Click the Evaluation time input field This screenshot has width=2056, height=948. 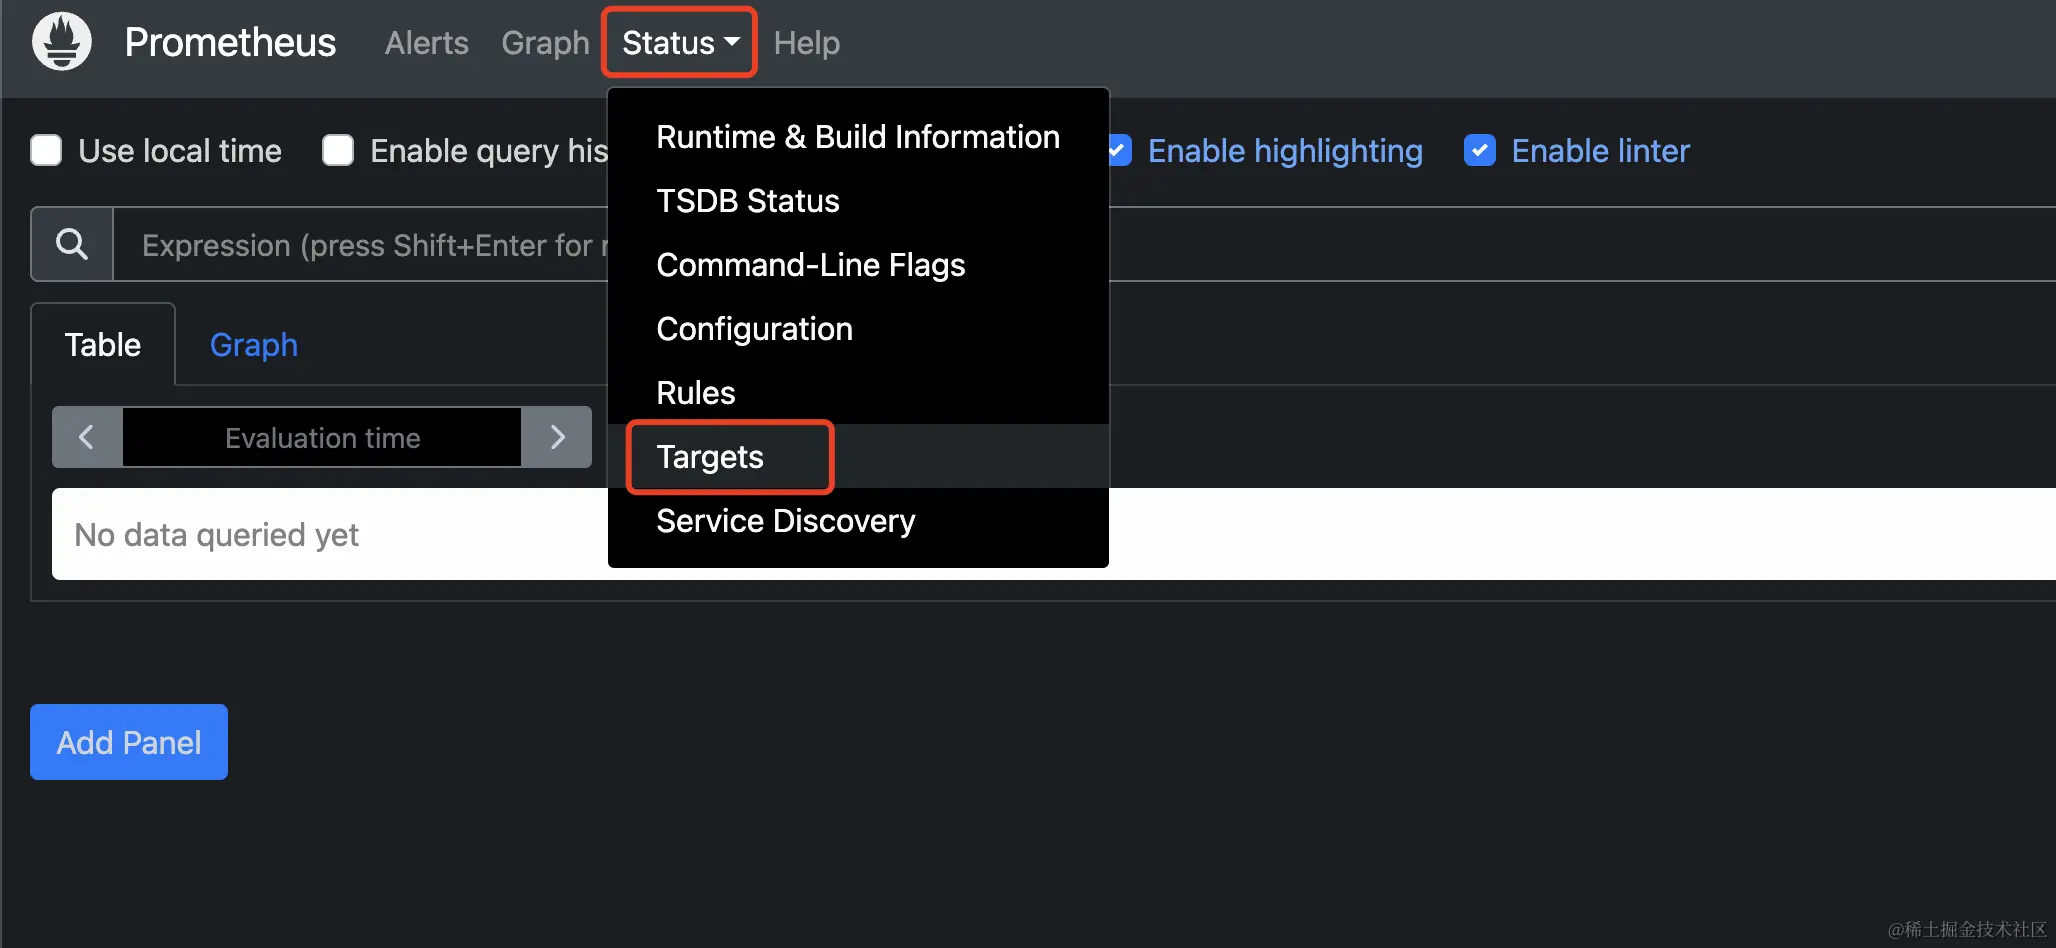(x=322, y=437)
